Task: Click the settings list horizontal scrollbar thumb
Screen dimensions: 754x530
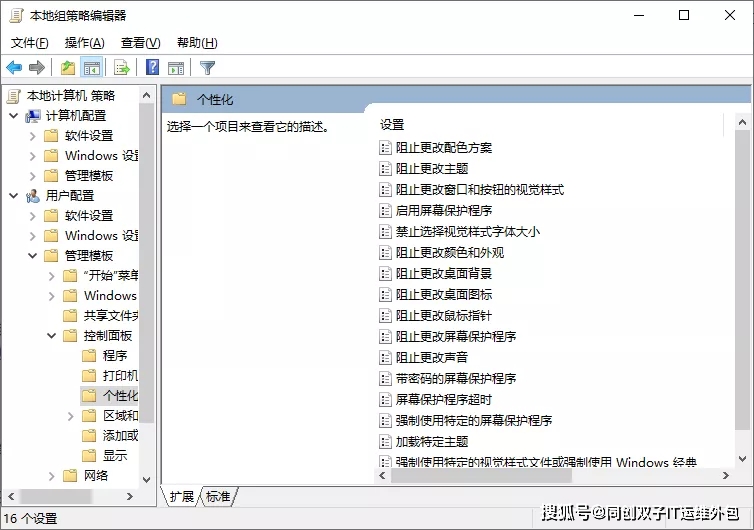Action: [x=481, y=476]
